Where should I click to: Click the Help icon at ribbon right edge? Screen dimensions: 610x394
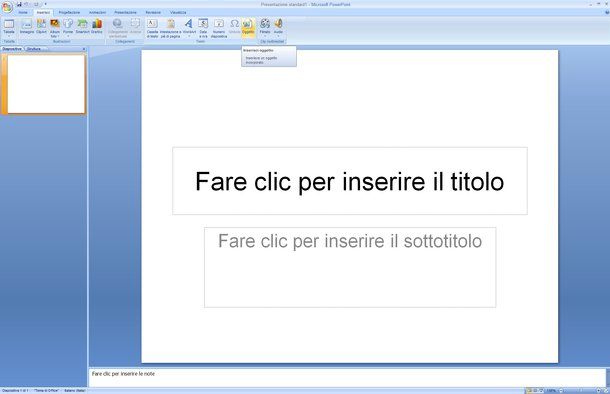pyautogui.click(x=607, y=12)
